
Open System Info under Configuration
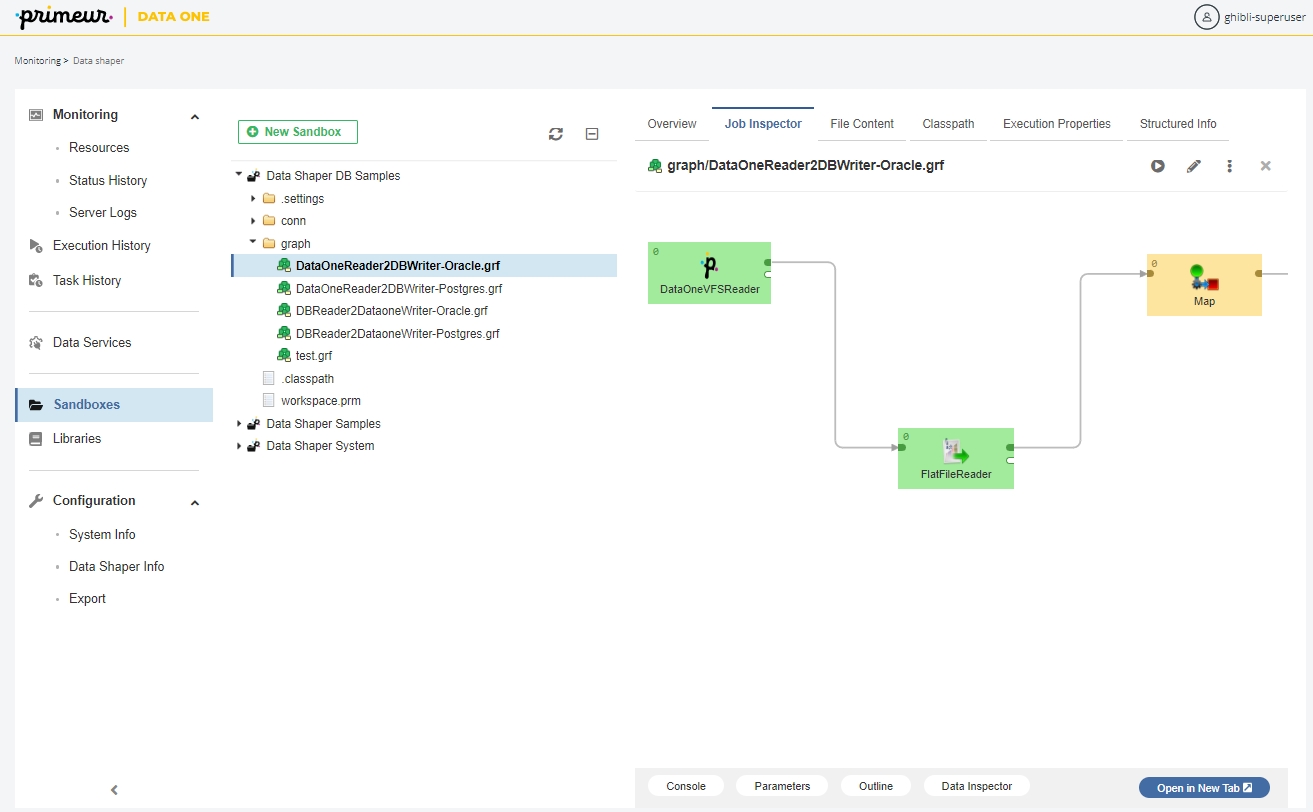tap(102, 535)
